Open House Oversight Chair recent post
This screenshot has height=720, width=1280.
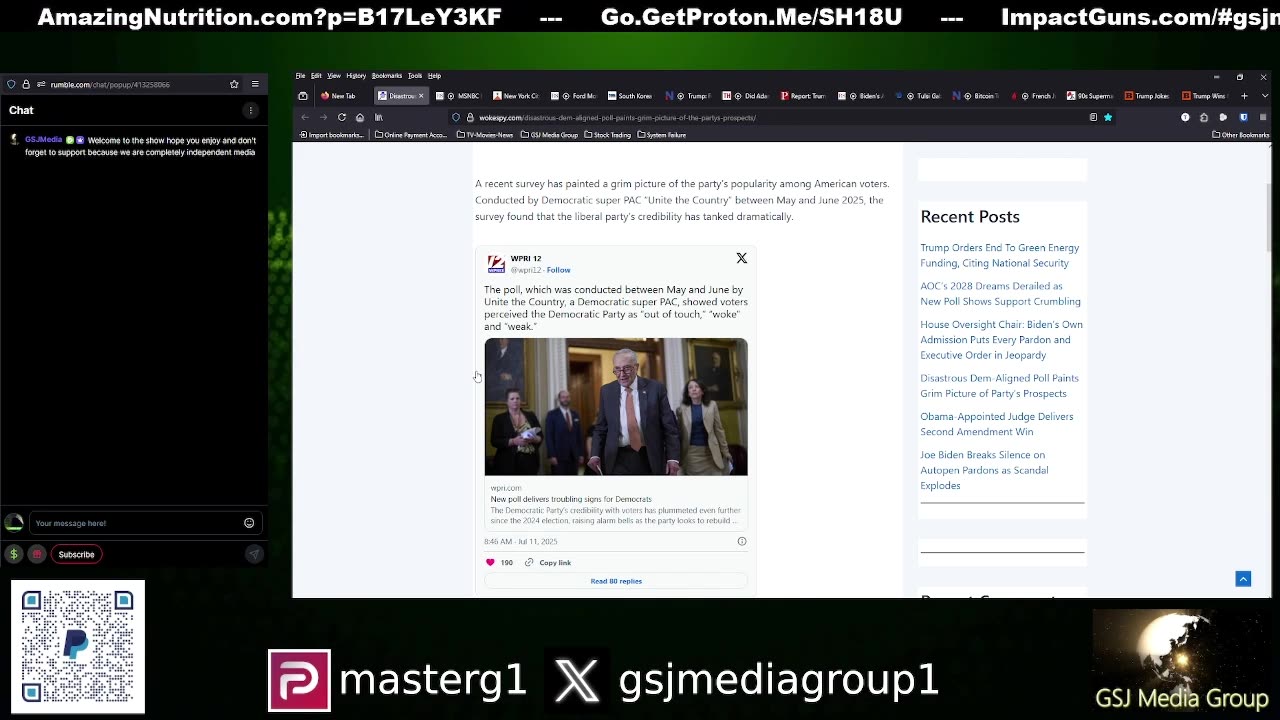coord(1001,339)
